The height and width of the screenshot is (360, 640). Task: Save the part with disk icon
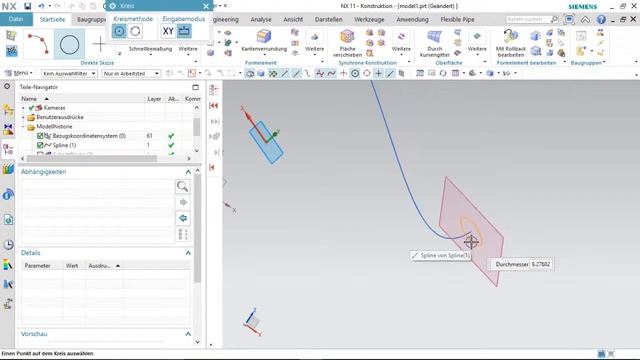point(27,6)
